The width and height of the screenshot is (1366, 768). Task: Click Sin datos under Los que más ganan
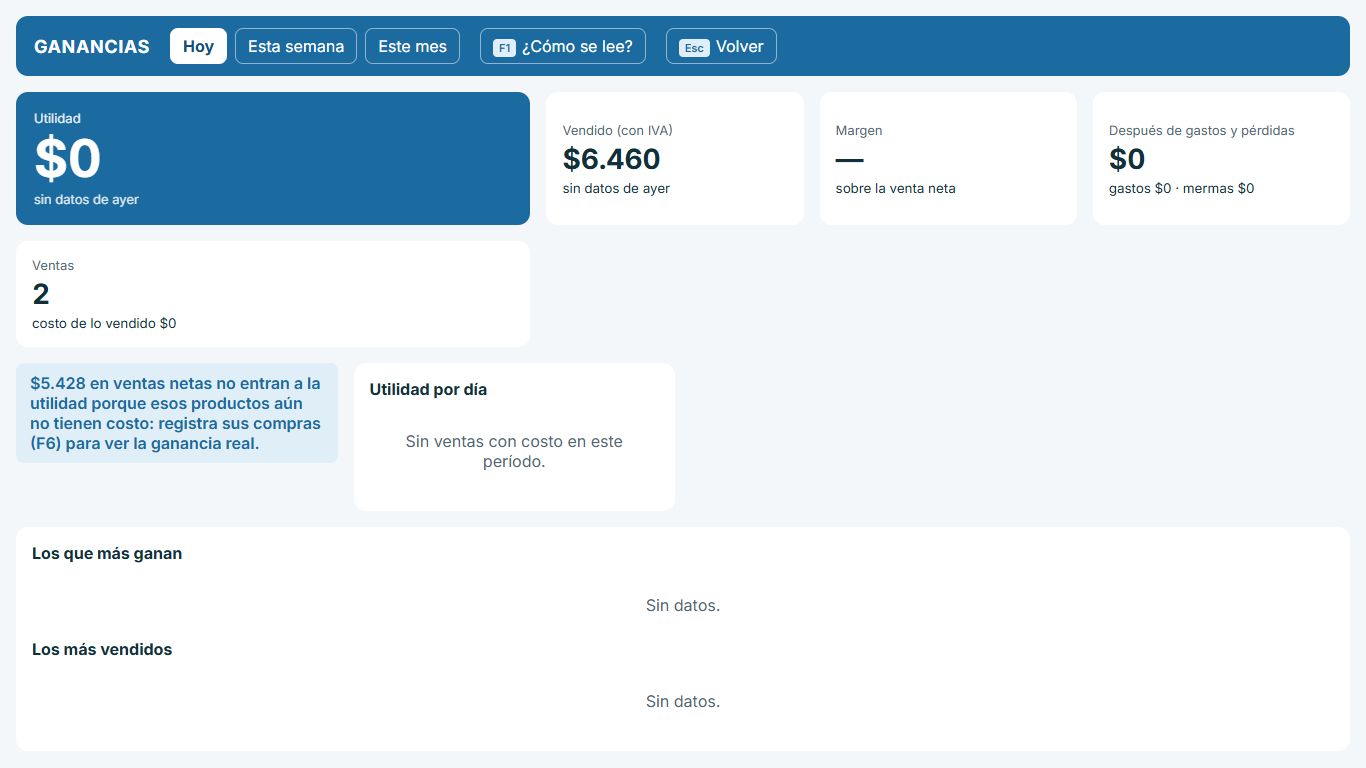coord(683,606)
